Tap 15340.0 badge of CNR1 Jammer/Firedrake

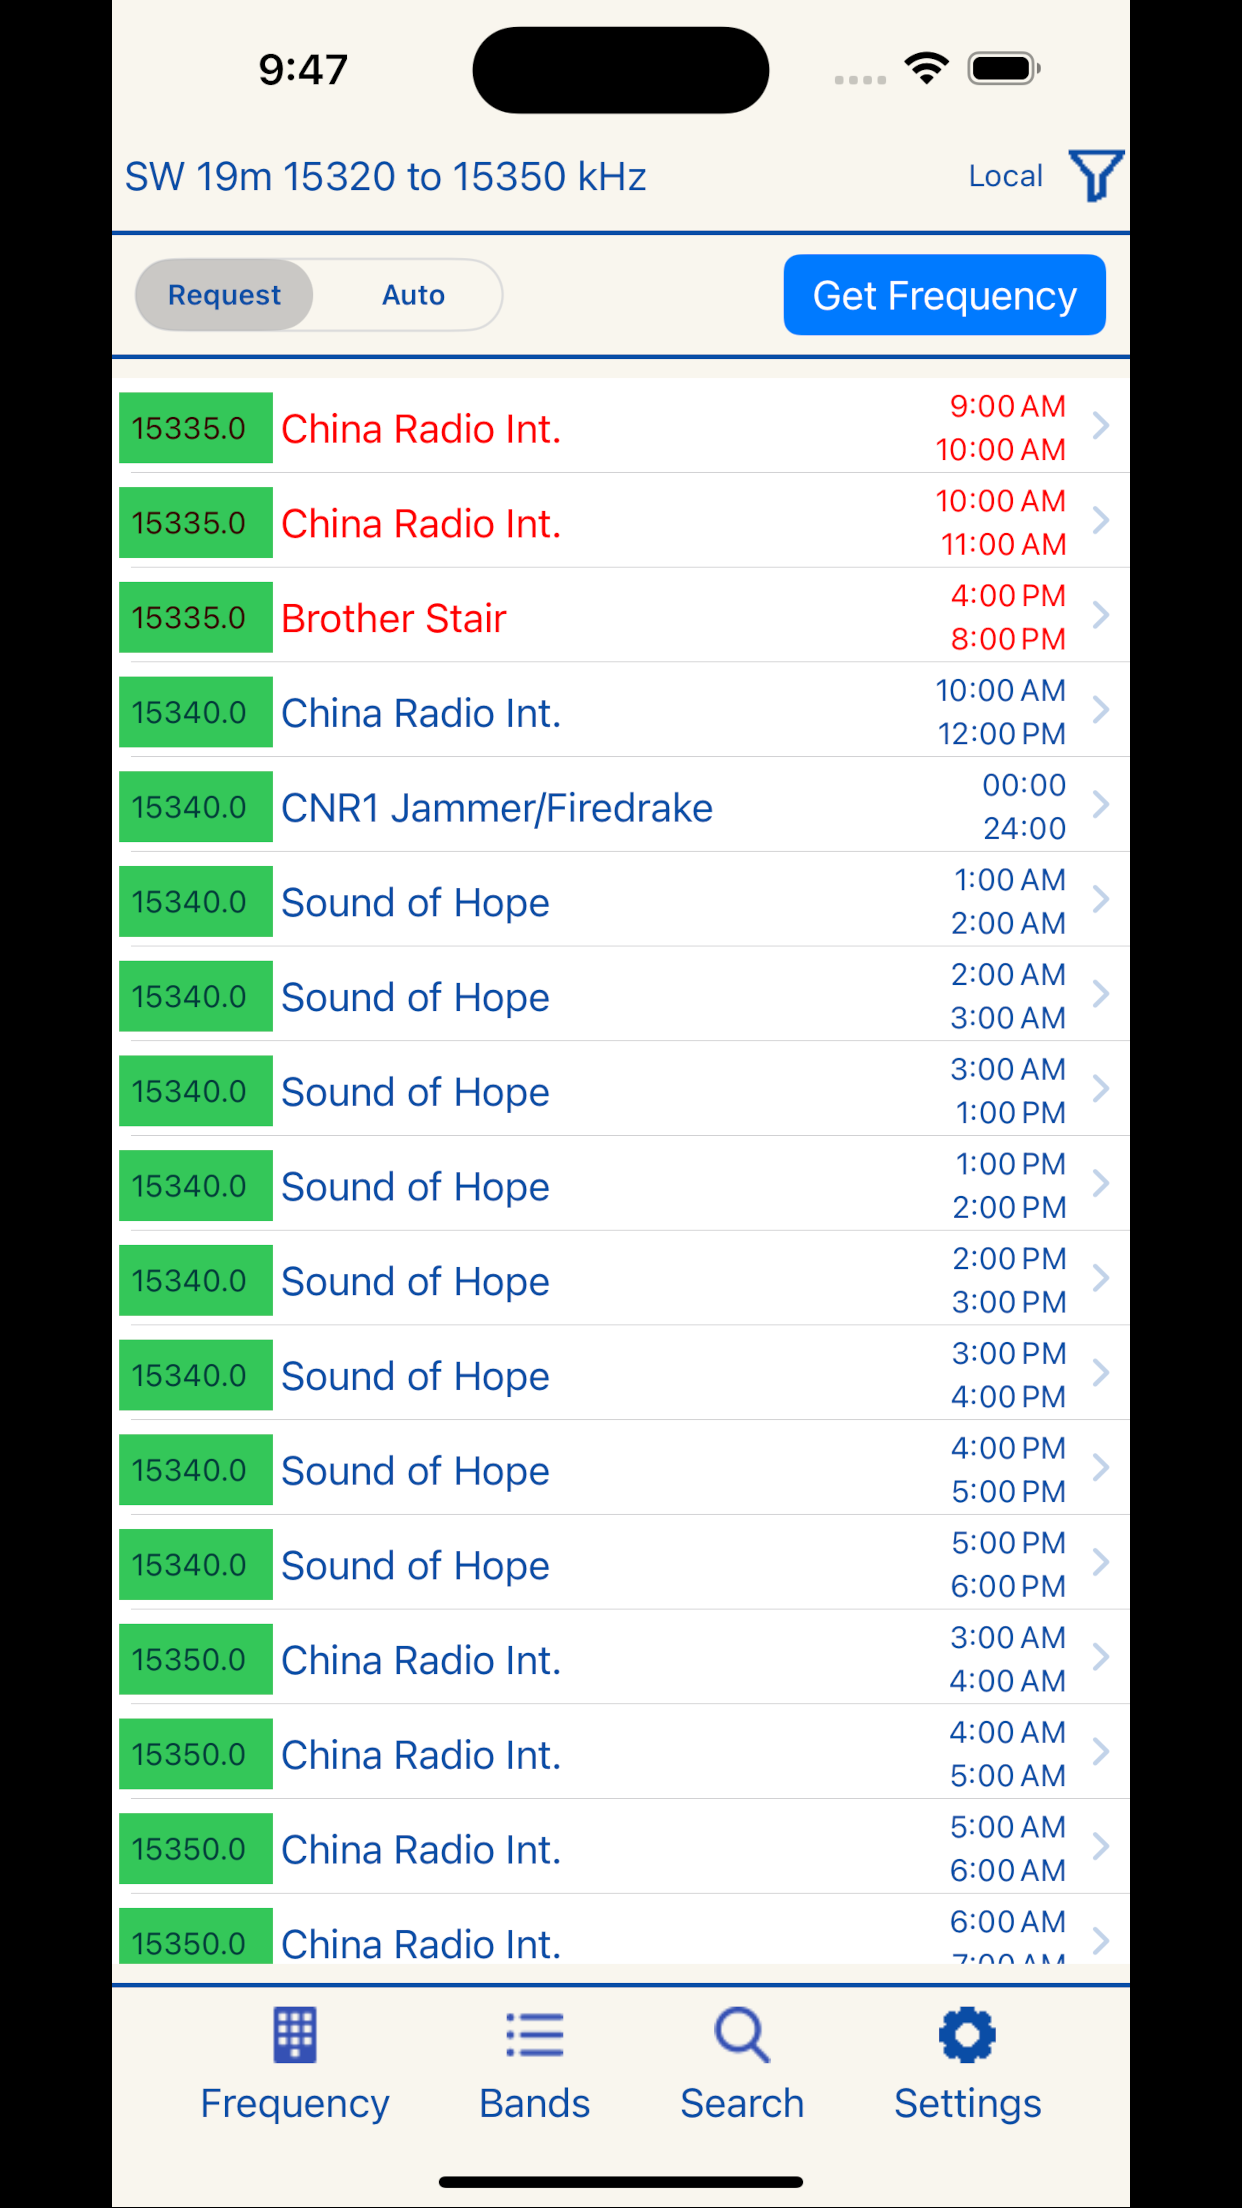pyautogui.click(x=196, y=806)
